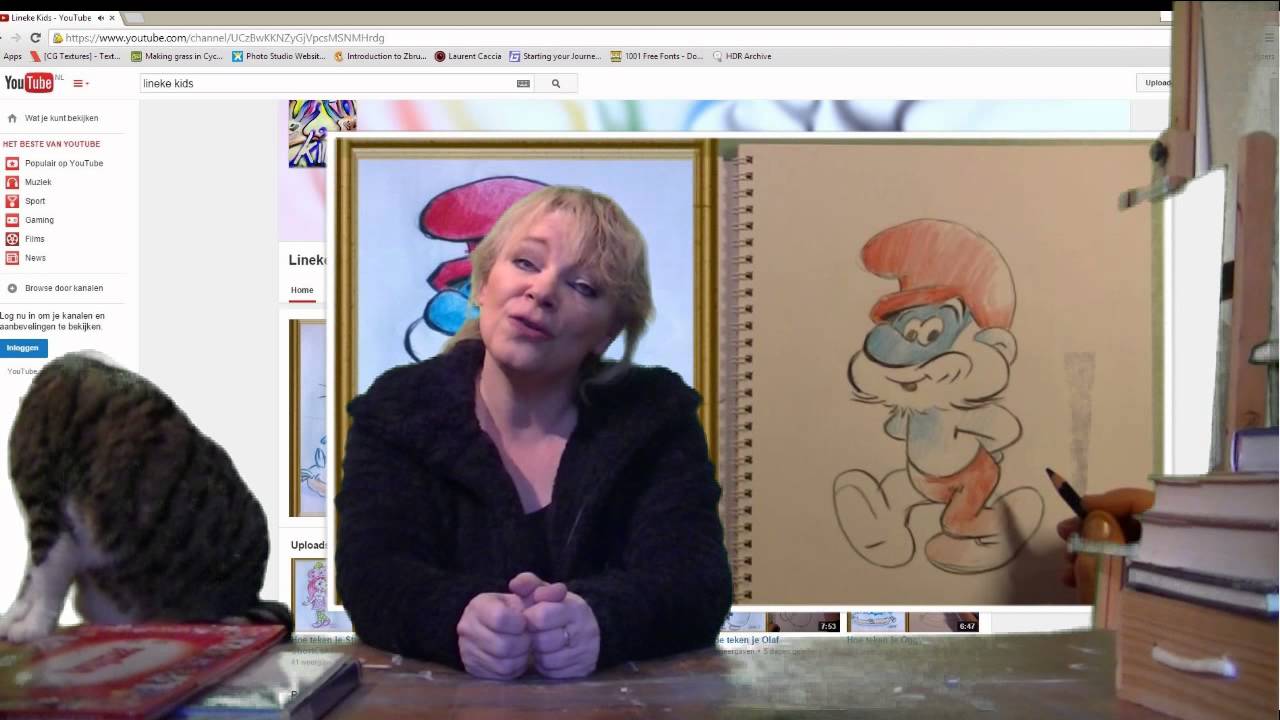The width and height of the screenshot is (1280, 720).
Task: Open the Making grass in Cyc... bookmark
Action: (x=177, y=56)
